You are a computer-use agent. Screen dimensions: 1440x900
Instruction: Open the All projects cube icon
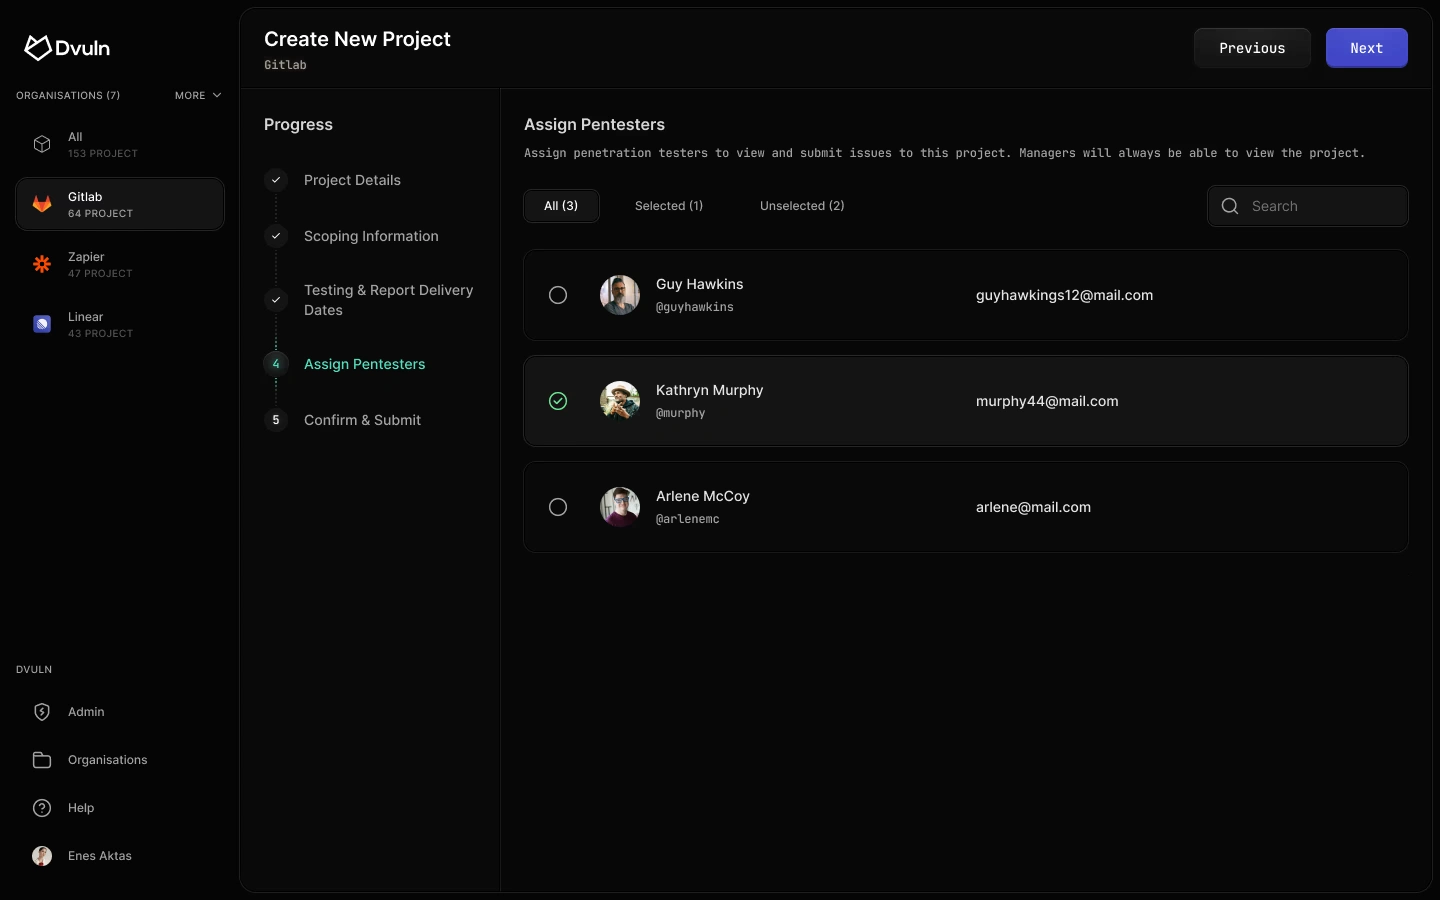[x=42, y=144]
